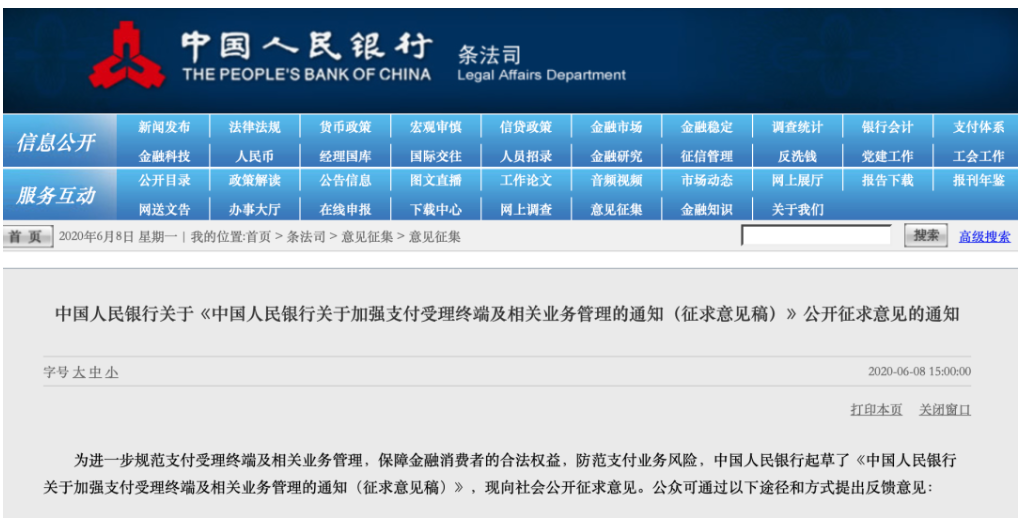Go to 党建工作 page
The height and width of the screenshot is (522, 1021).
click(888, 157)
